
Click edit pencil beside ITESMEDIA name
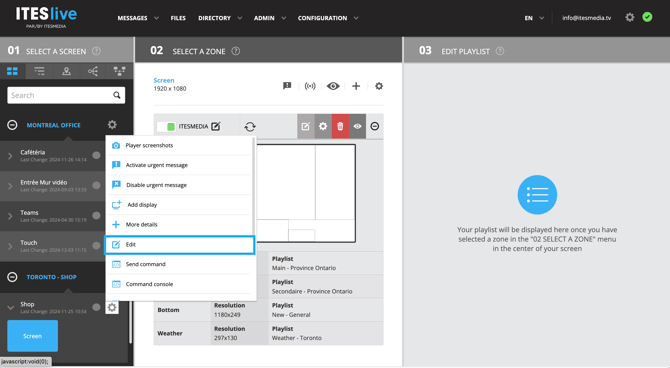[216, 126]
